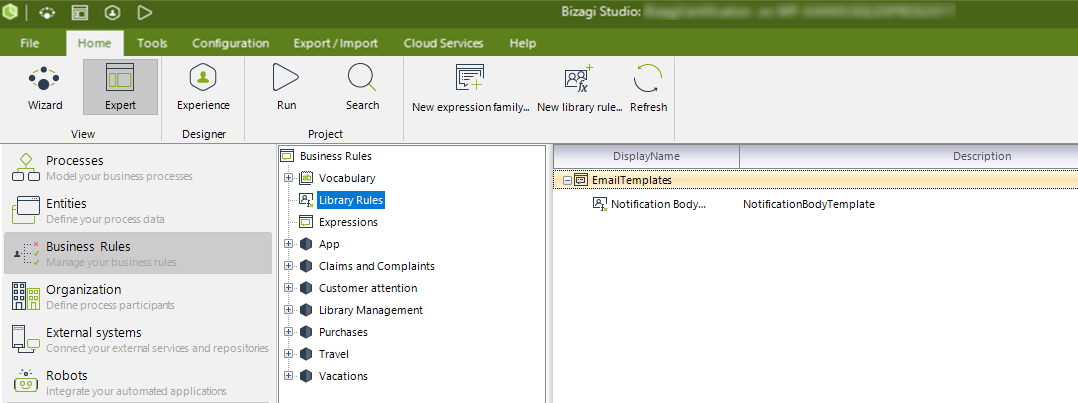Click the Bizagi logo icon in title bar

click(x=10, y=12)
